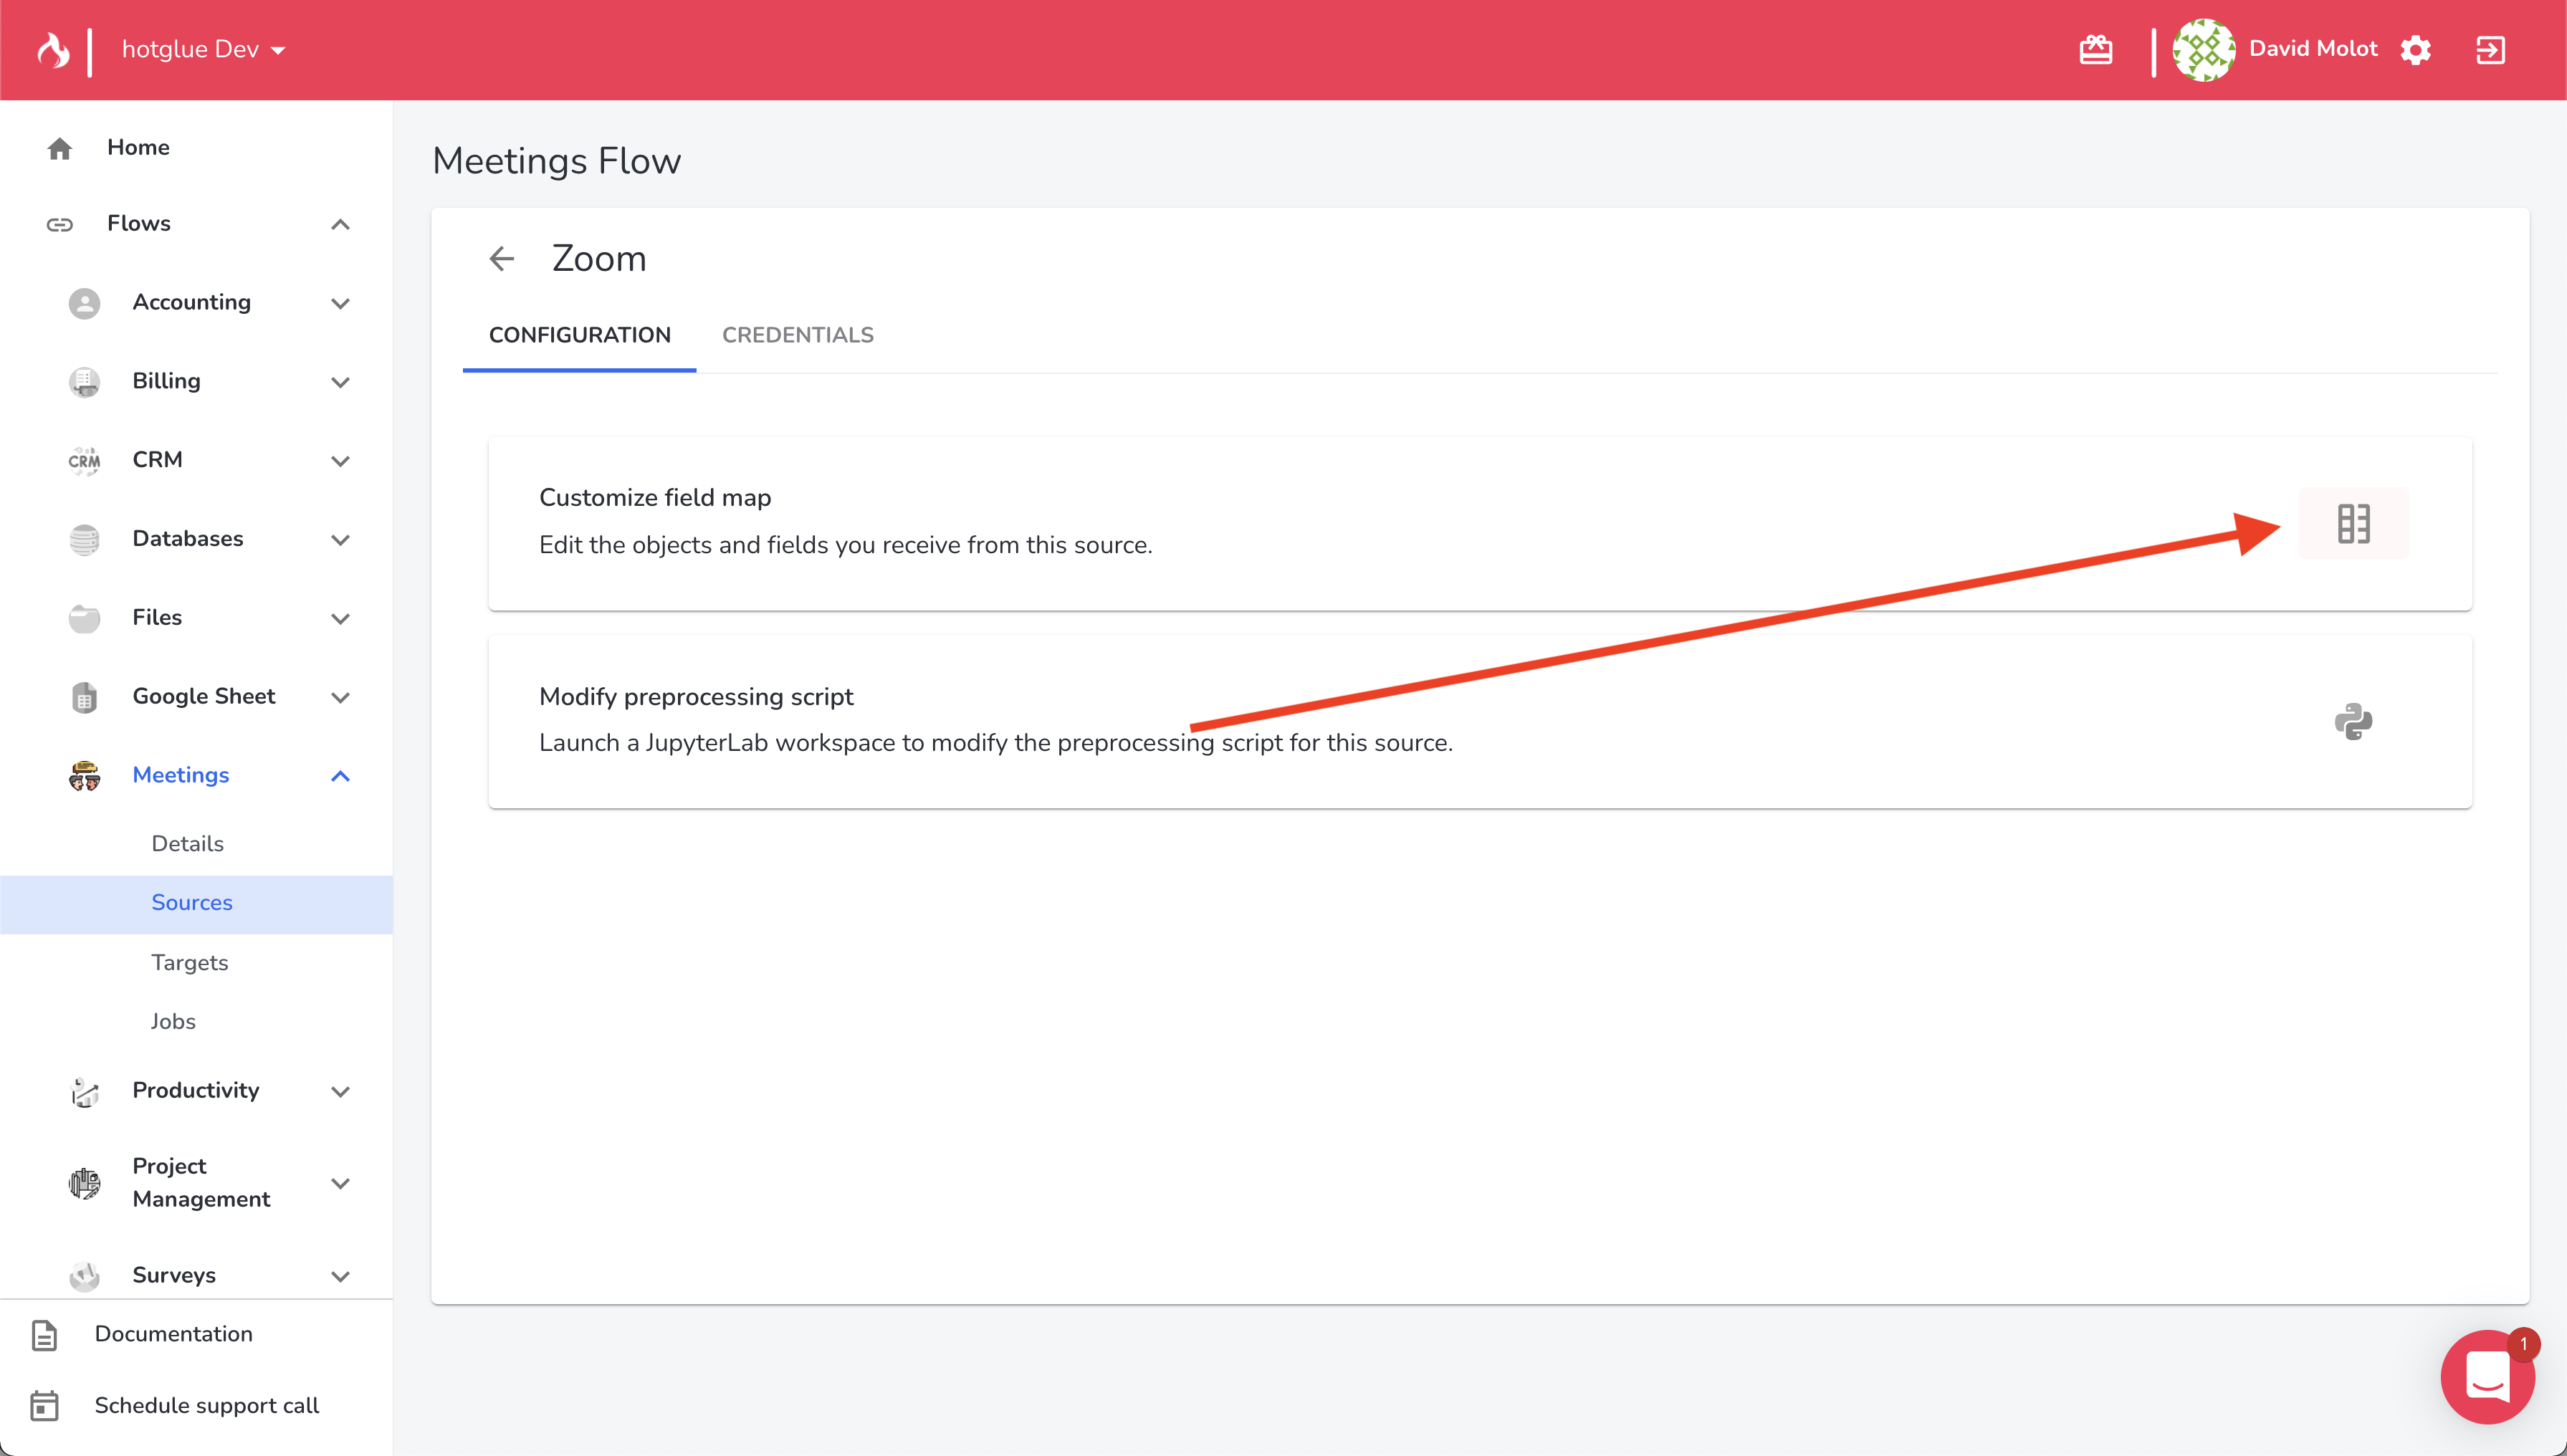
Task: Open the gift card icon in header
Action: 2096,50
